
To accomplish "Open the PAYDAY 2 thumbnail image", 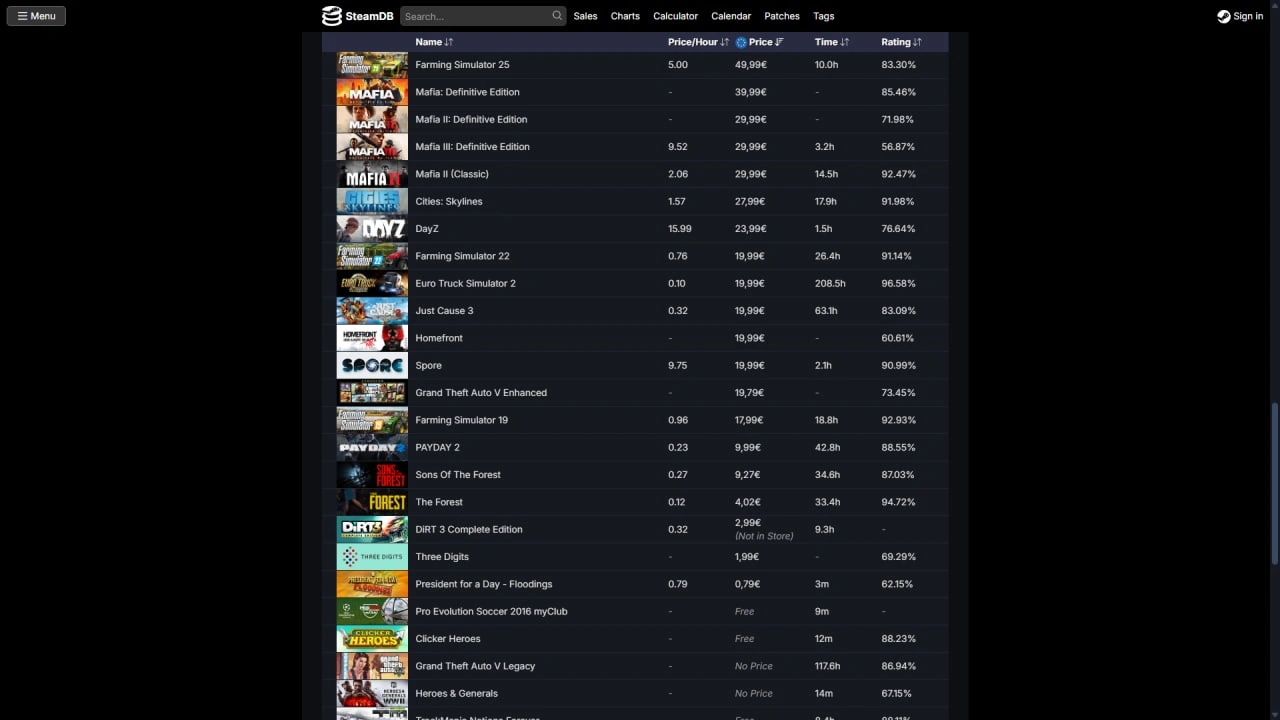I will (x=372, y=447).
